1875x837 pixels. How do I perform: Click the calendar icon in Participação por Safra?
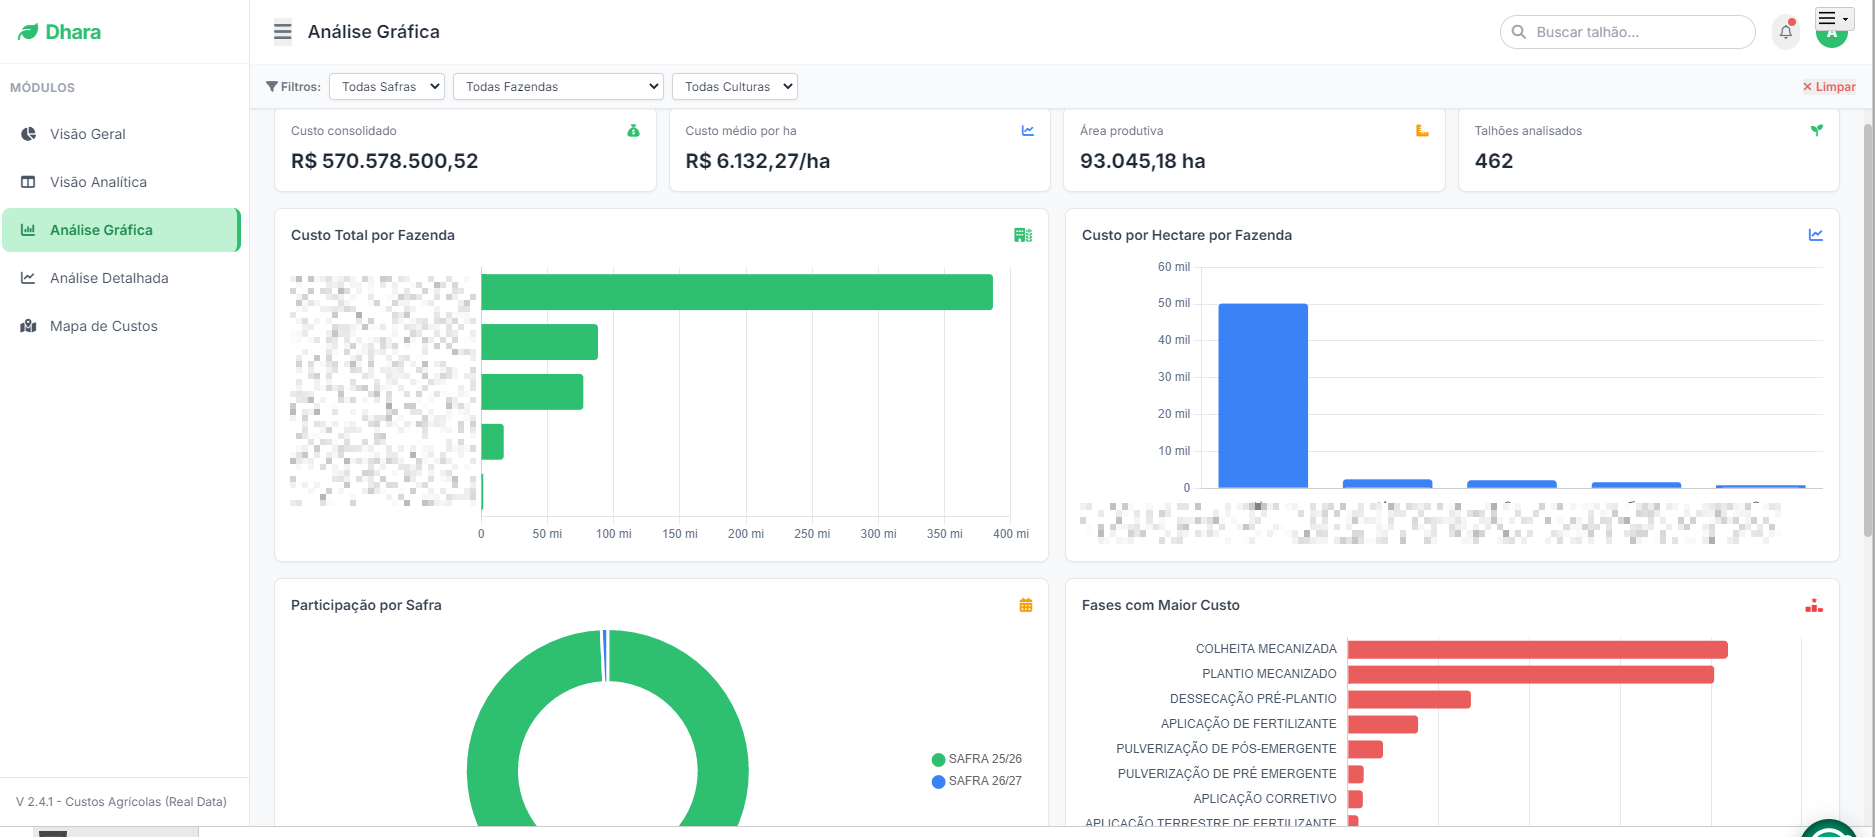[x=1026, y=605]
